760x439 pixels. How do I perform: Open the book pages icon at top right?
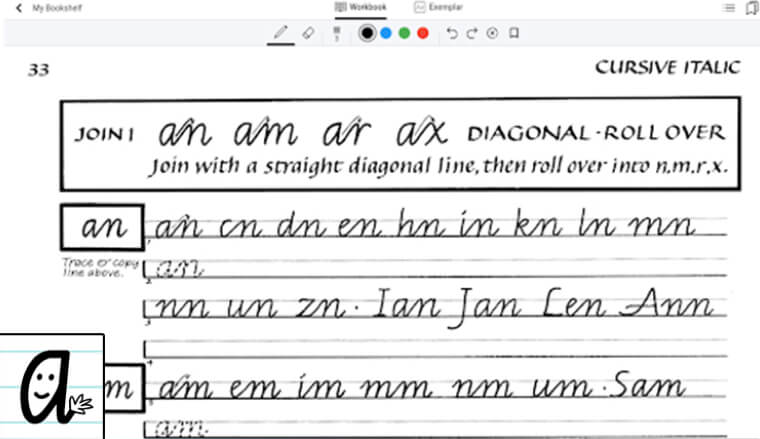pos(752,8)
